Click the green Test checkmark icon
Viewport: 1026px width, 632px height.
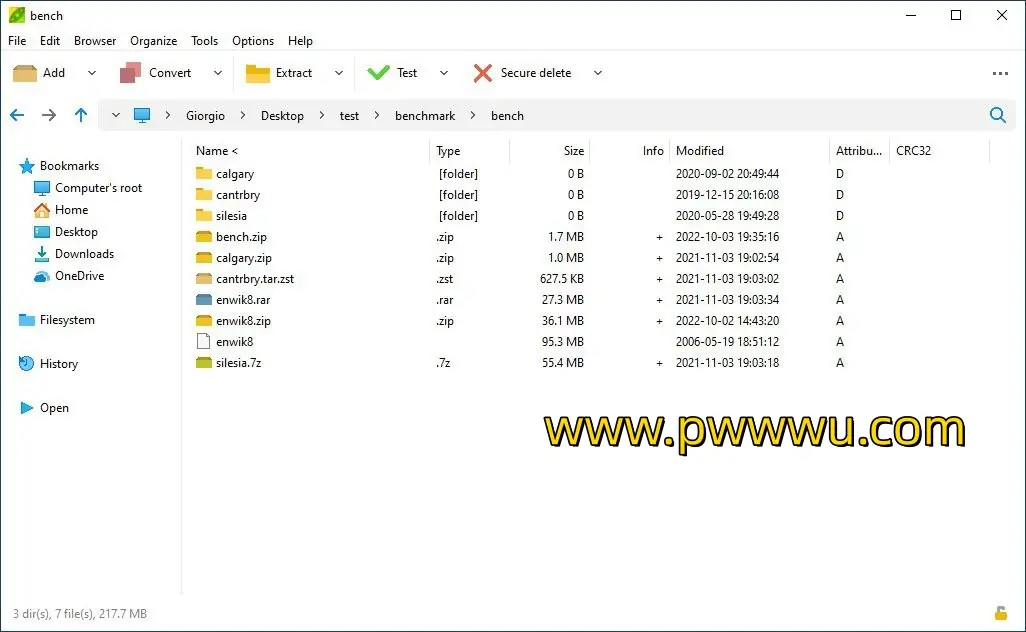378,73
